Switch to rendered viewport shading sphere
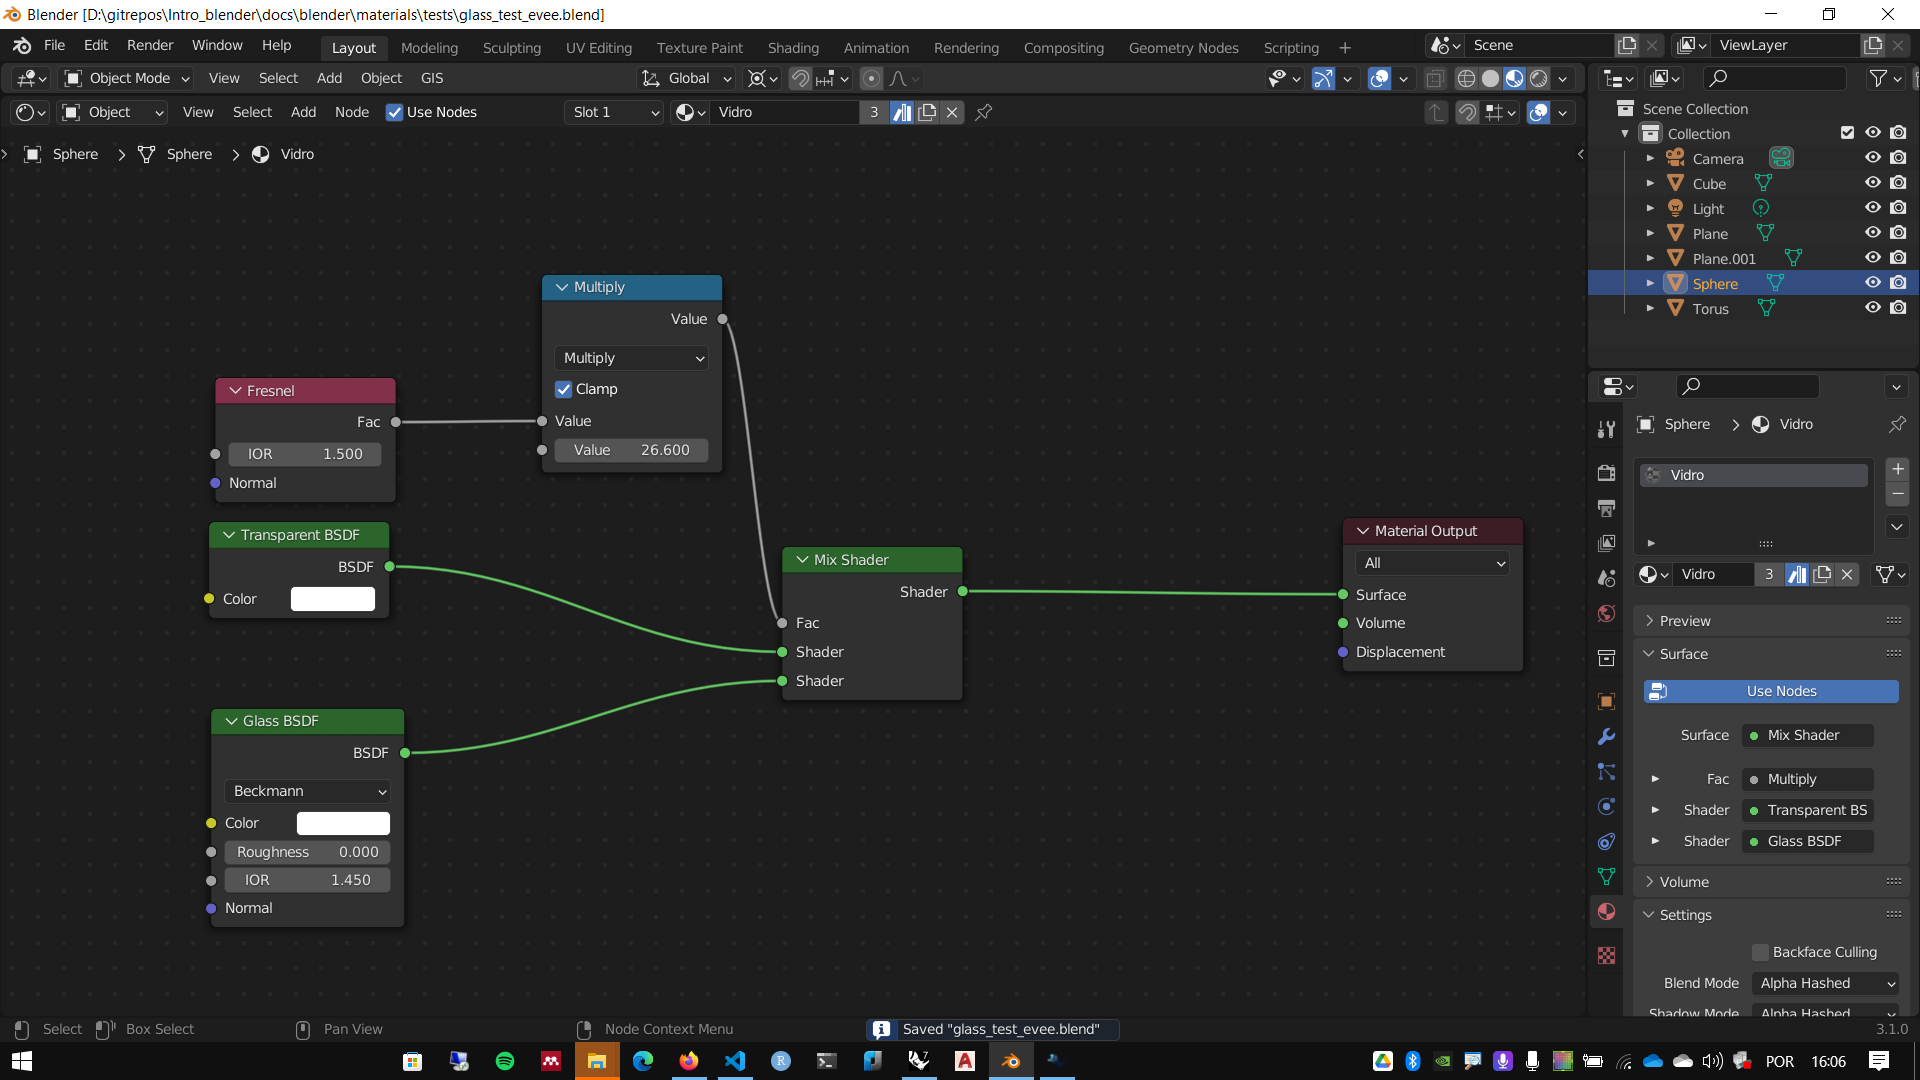This screenshot has width=1920, height=1080. (x=1539, y=78)
